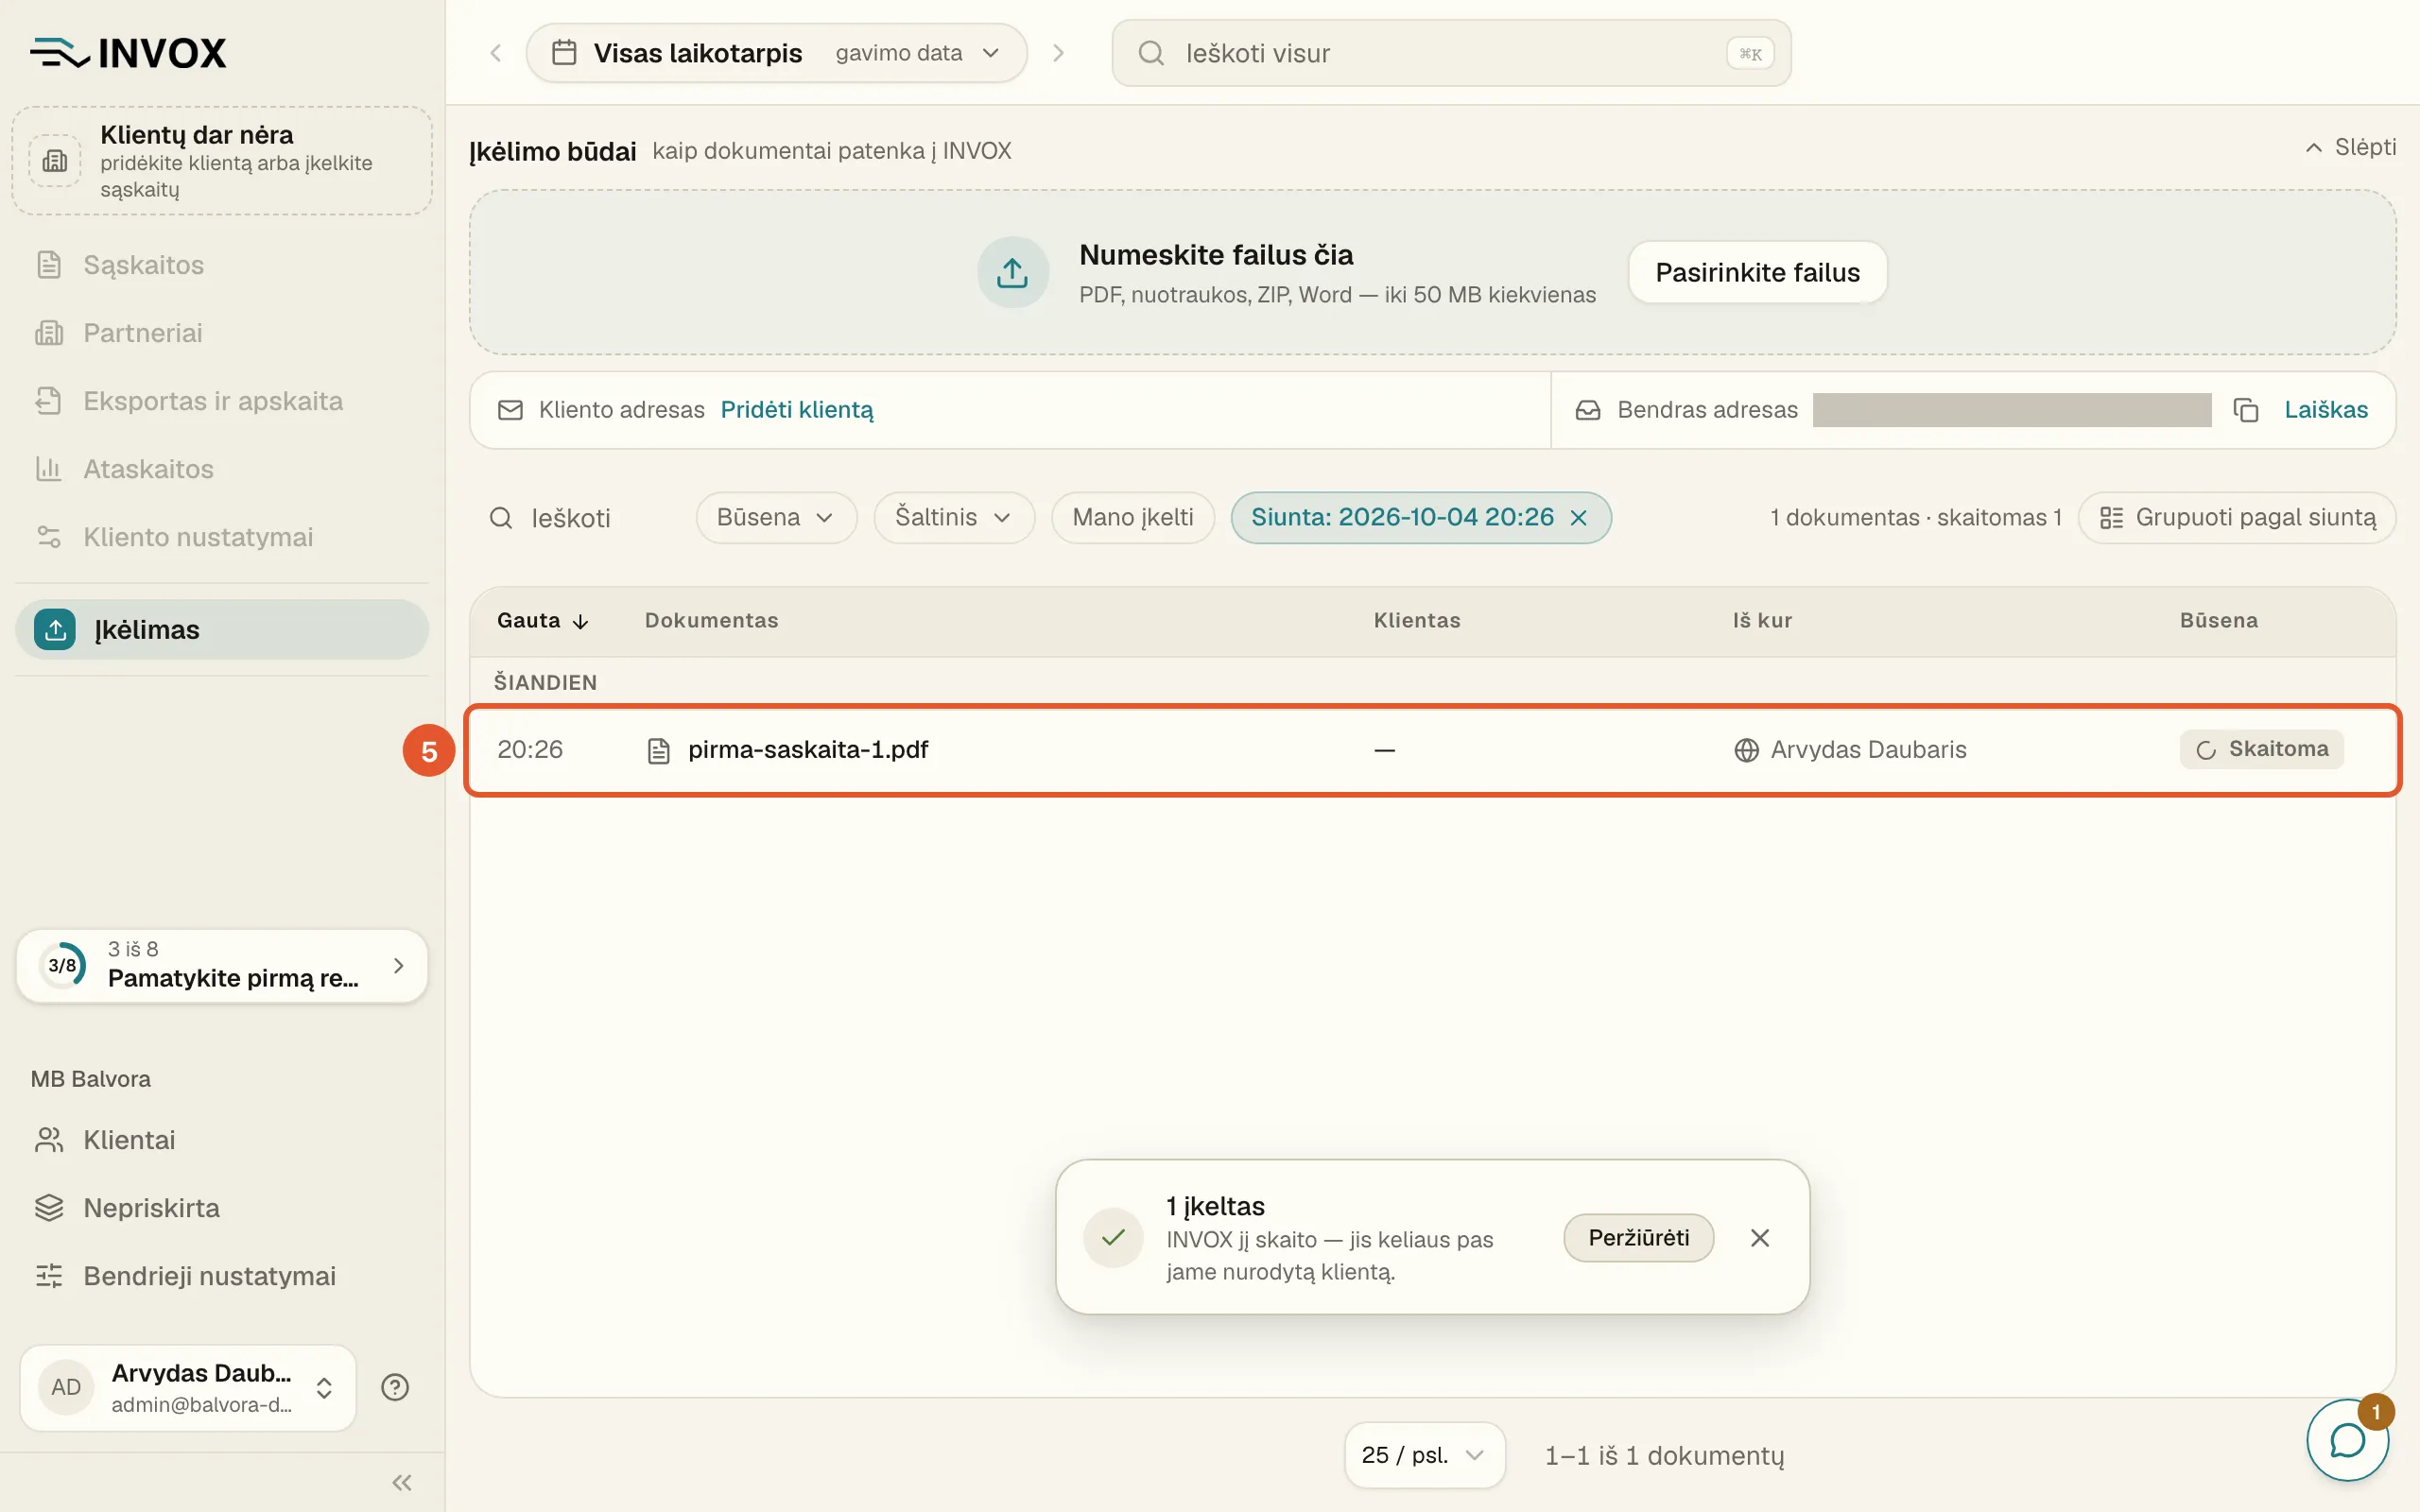Go to previous period arrow
This screenshot has height=1512, width=2420.
495,53
